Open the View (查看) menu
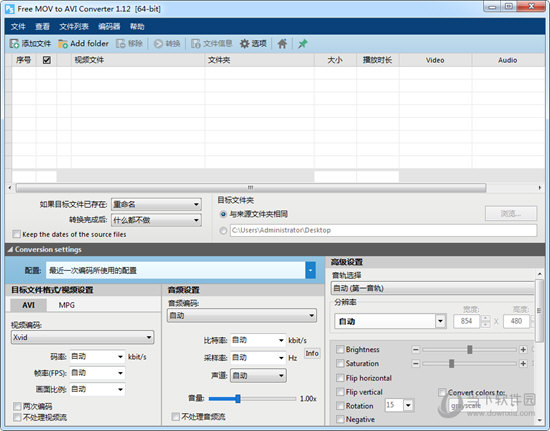This screenshot has width=550, height=431. (x=42, y=27)
